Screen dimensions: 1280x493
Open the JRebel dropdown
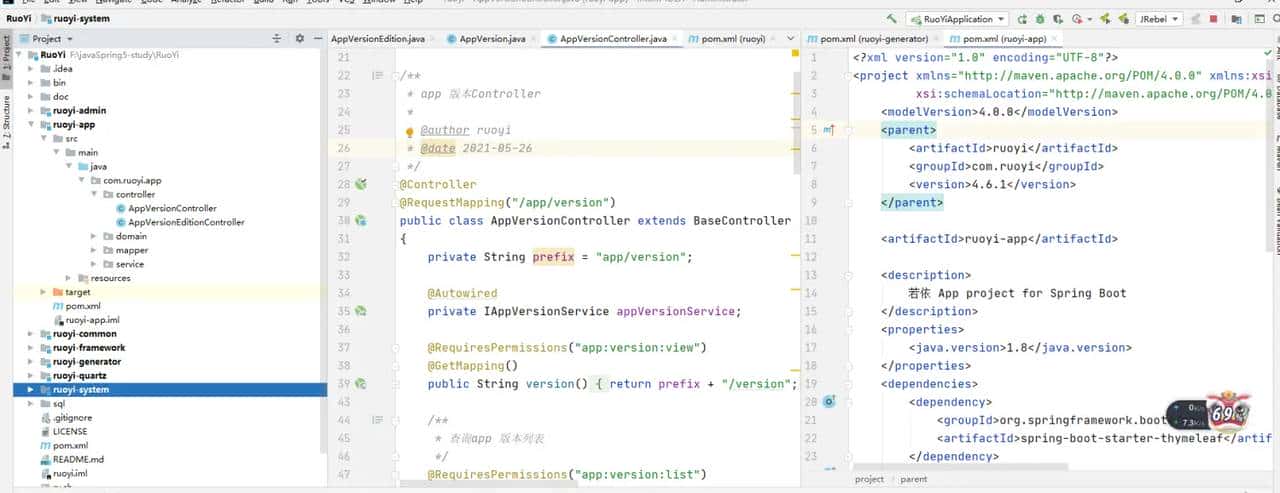pos(1158,19)
